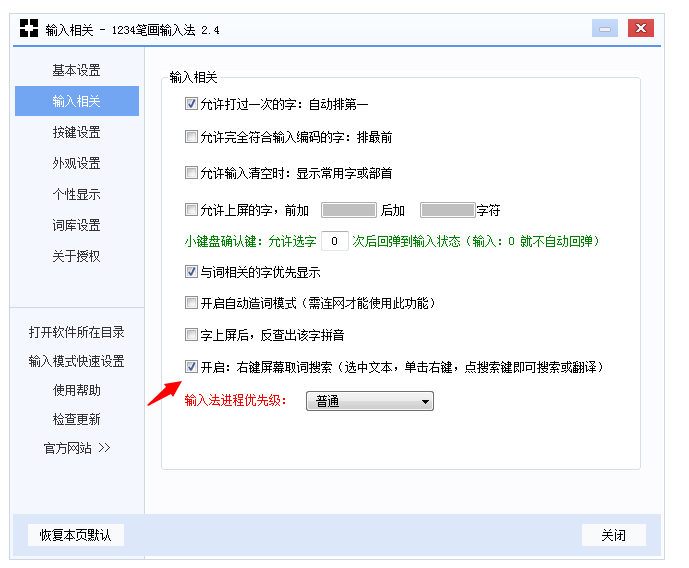Viewport: 689px width, 568px height.
Task: Switch to 按键设置 tab
Action: 76,132
